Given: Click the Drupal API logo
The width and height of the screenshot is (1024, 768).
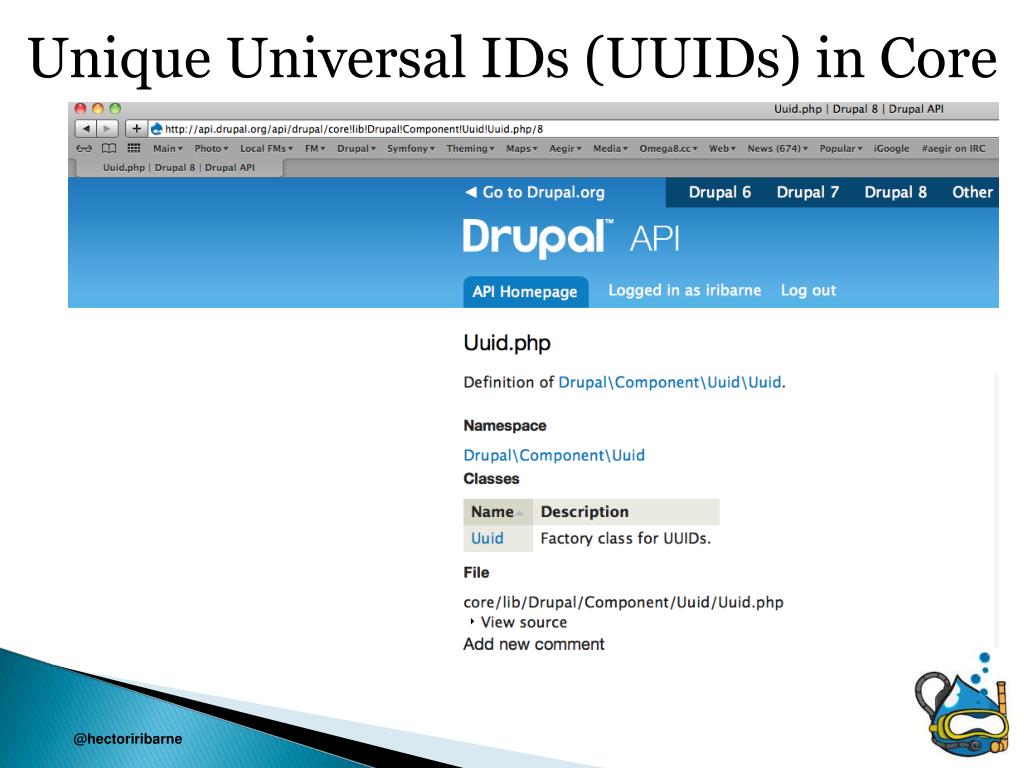Looking at the screenshot, I should (571, 238).
